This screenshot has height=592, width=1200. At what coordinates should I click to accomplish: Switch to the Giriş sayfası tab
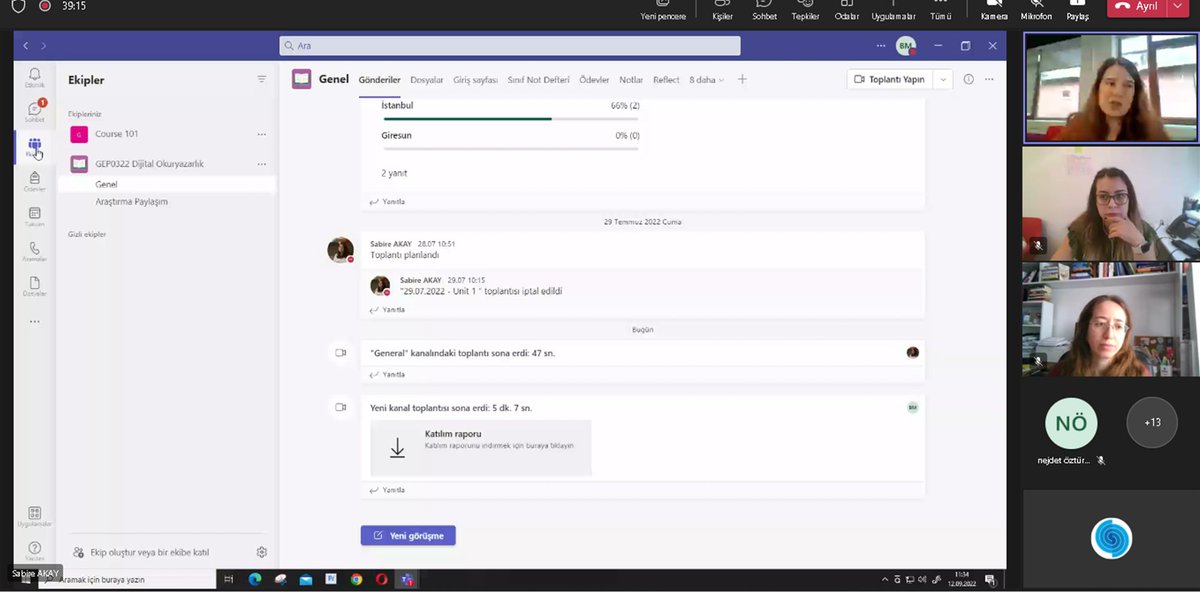tap(475, 80)
